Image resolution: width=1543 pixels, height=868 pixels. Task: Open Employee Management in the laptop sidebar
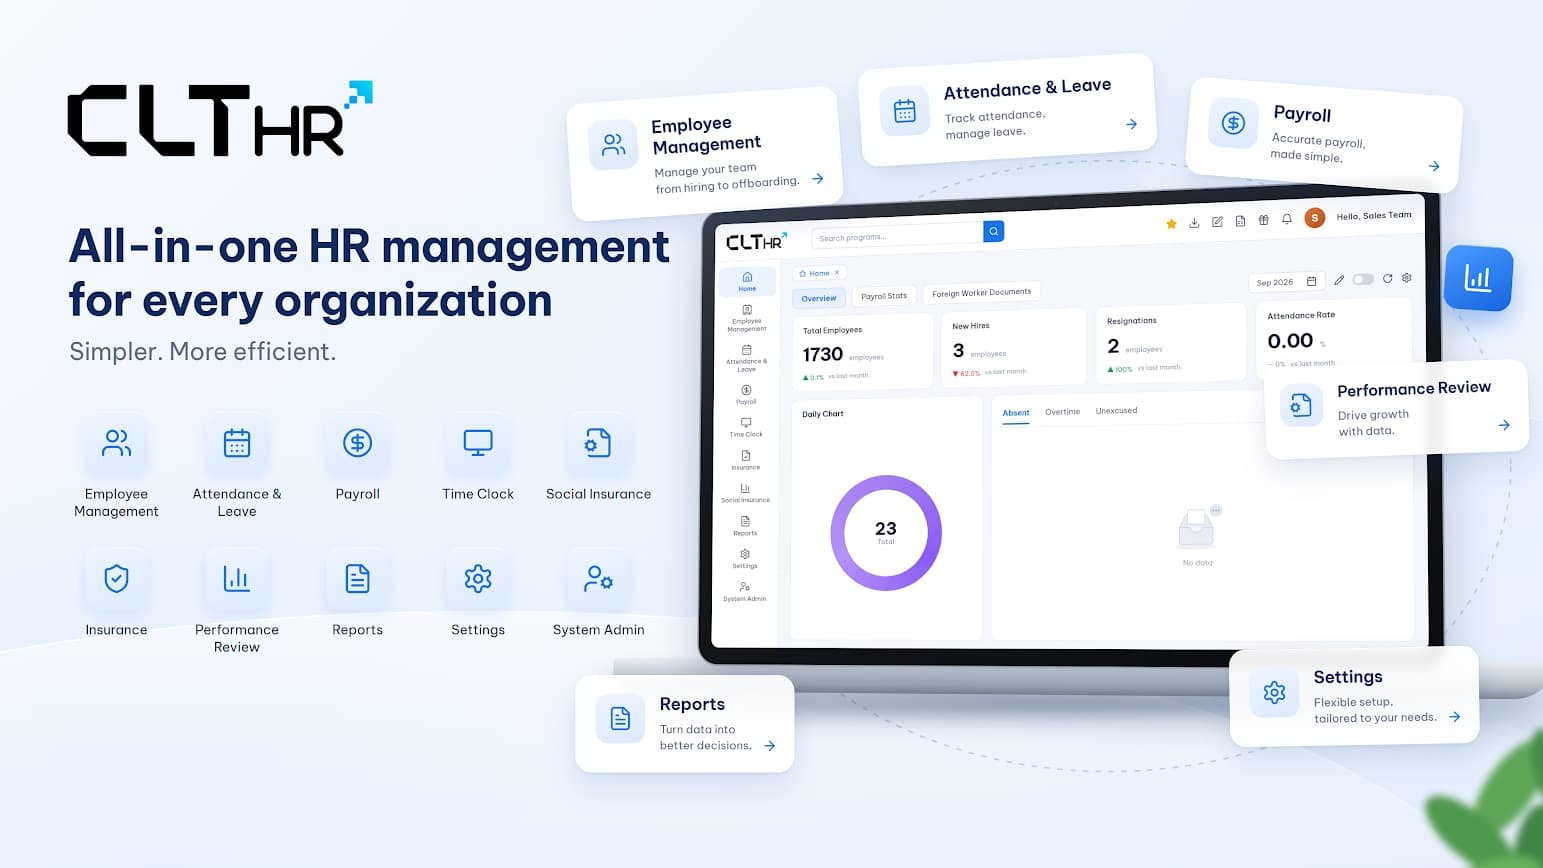tap(747, 317)
